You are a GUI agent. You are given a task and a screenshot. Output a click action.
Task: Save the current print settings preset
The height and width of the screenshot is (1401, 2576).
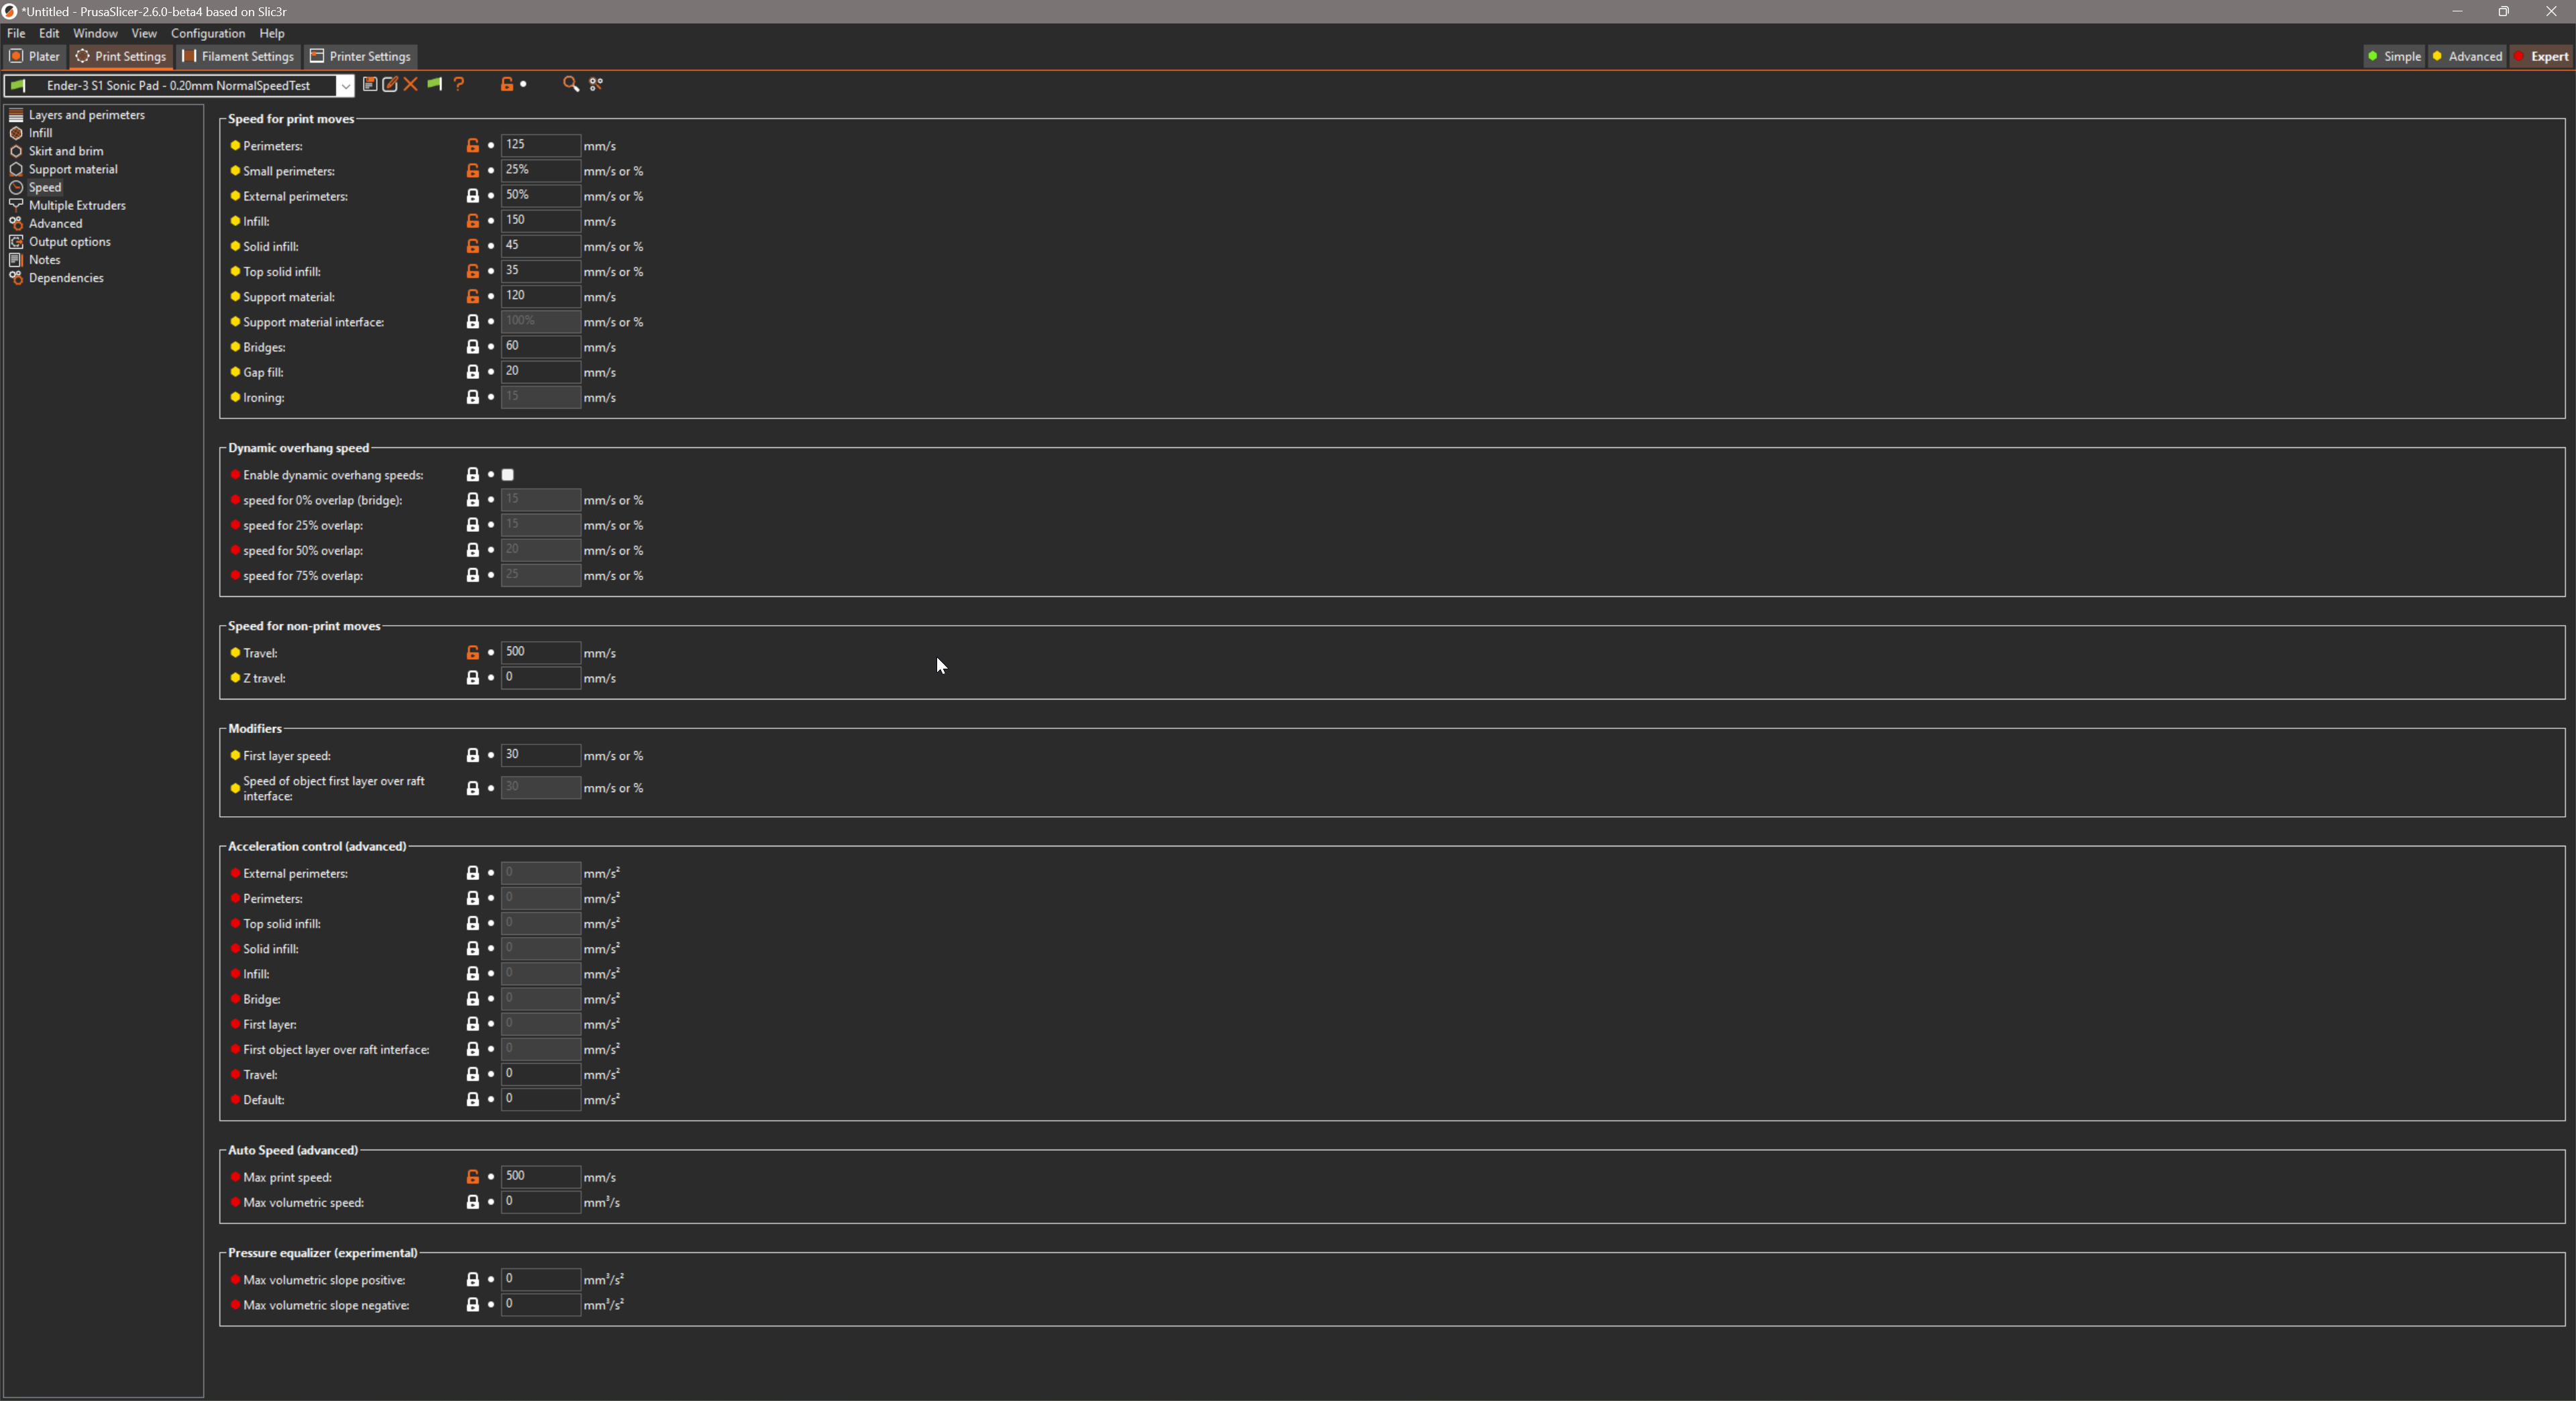tap(370, 85)
